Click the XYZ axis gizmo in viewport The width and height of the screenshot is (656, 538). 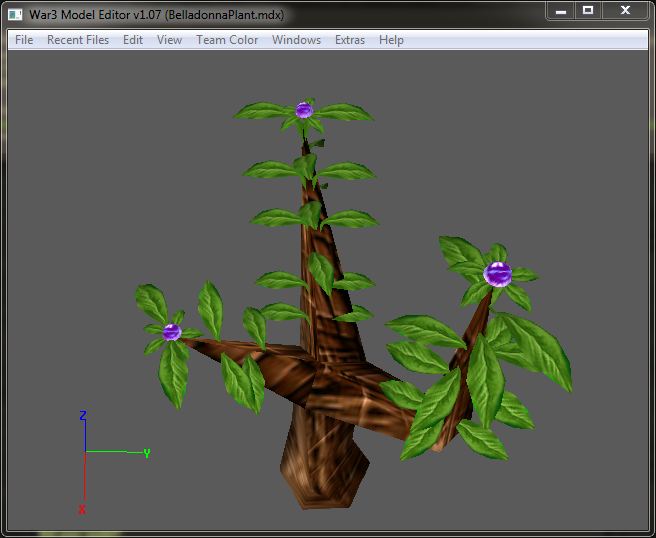(x=114, y=462)
